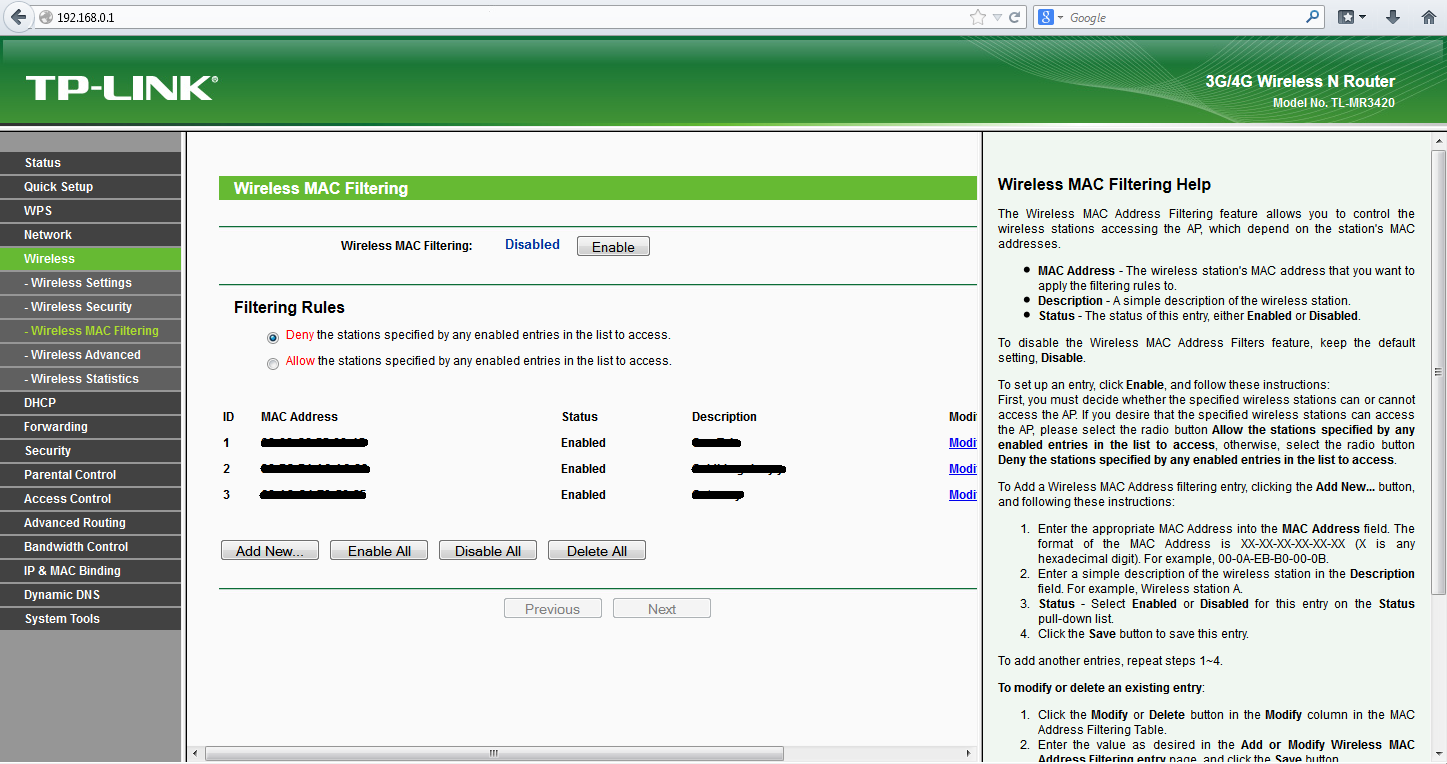Click the Next page button
Viewport: 1447px width, 764px height.
click(662, 609)
